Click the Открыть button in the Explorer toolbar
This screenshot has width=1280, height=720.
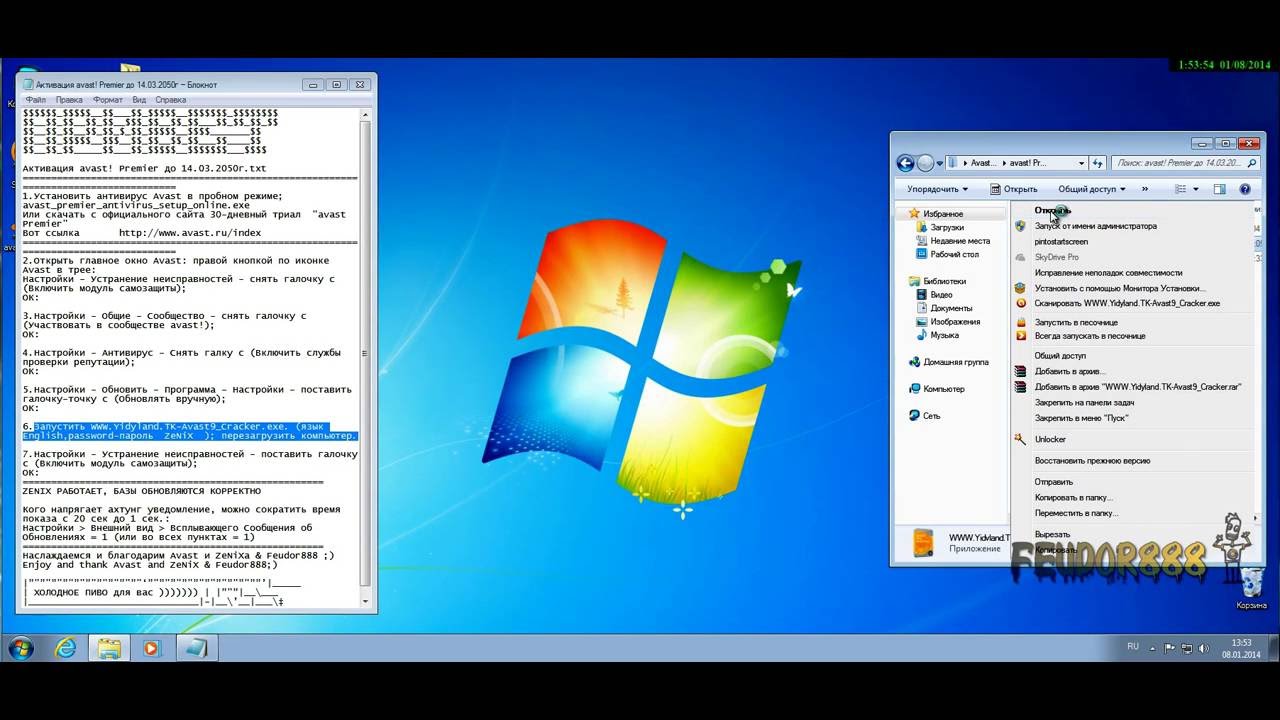point(1014,189)
